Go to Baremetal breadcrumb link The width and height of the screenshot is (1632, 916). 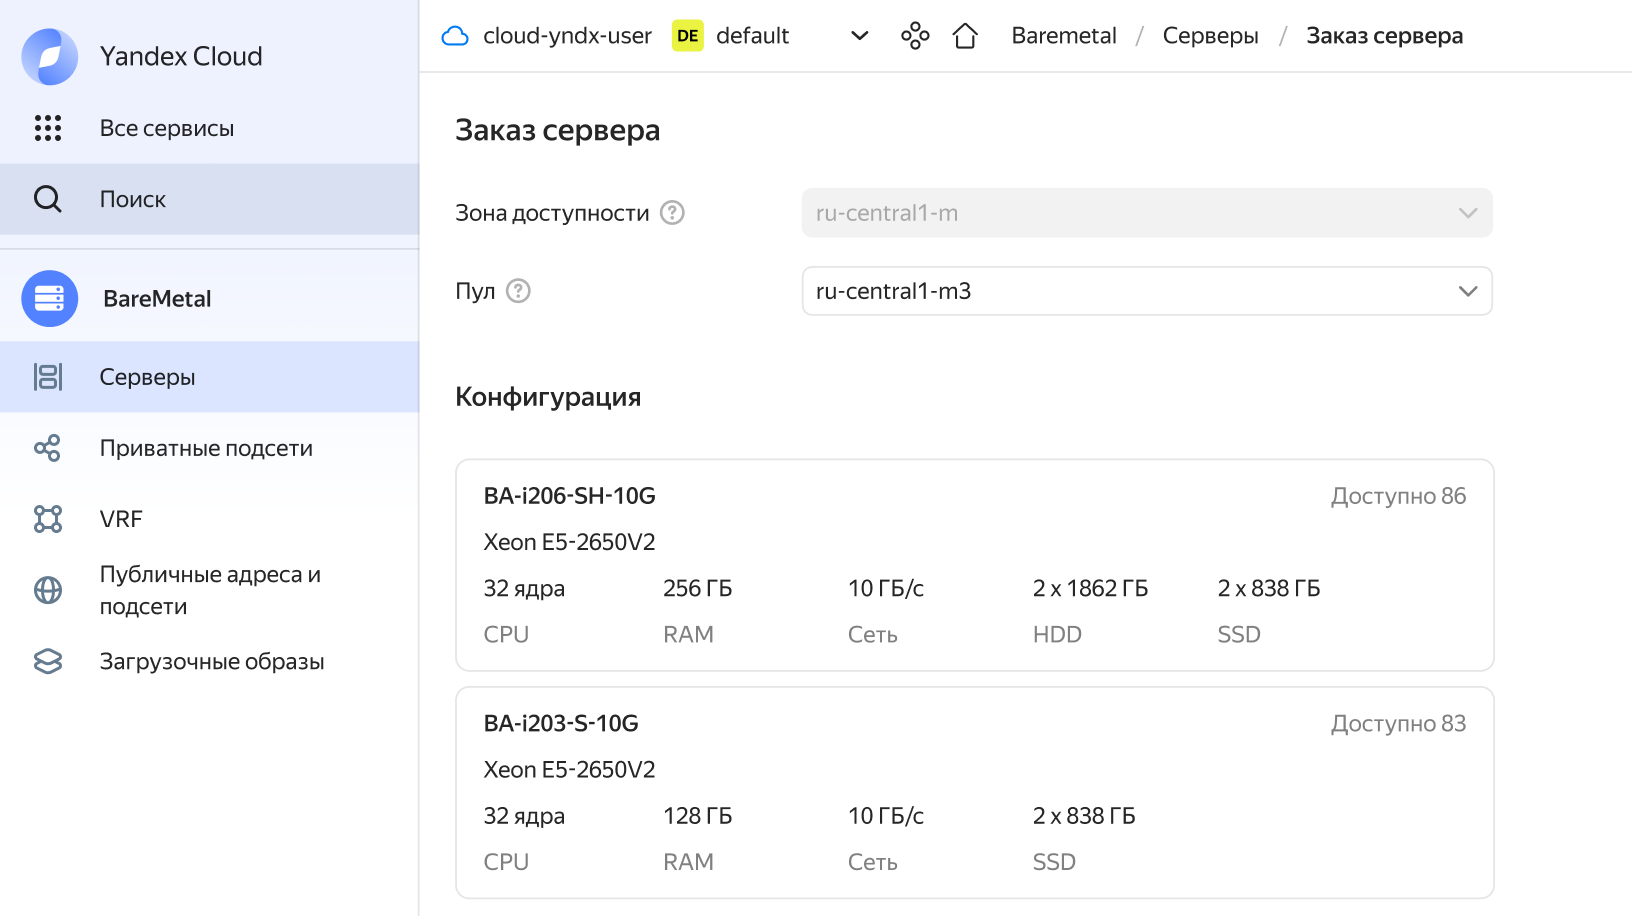tap(1064, 36)
